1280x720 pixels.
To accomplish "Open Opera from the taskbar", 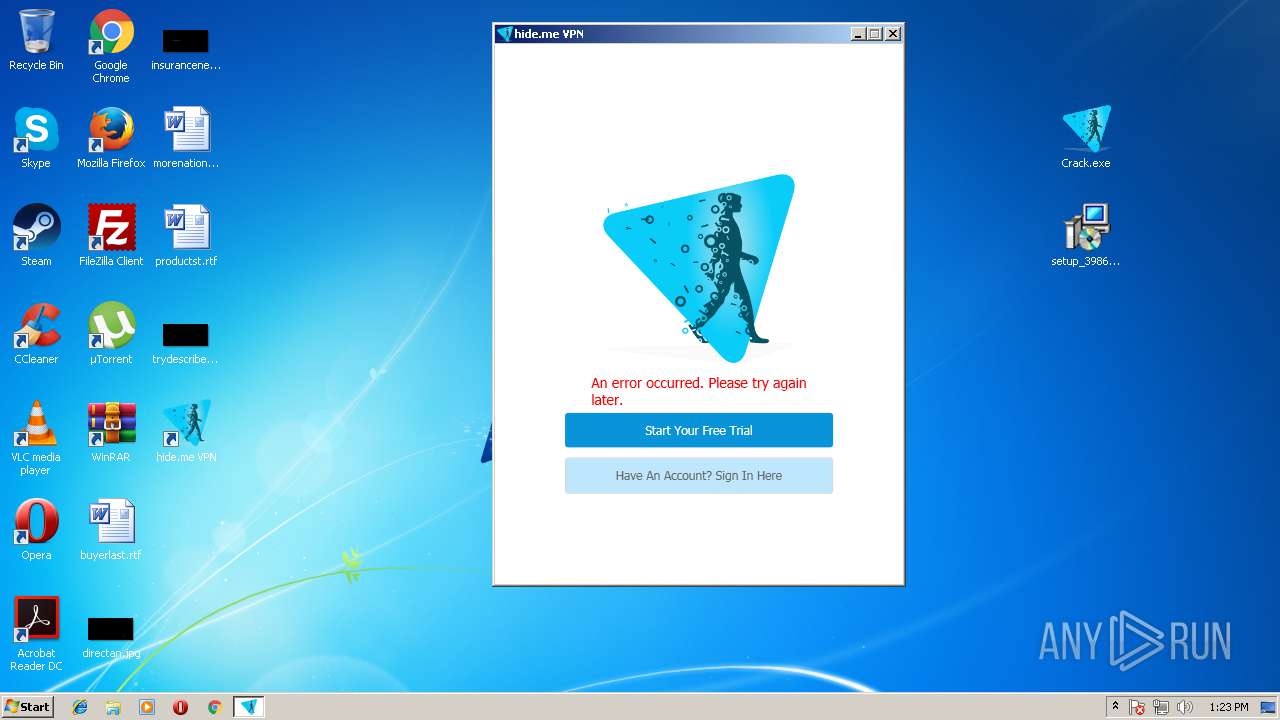I will (x=181, y=707).
